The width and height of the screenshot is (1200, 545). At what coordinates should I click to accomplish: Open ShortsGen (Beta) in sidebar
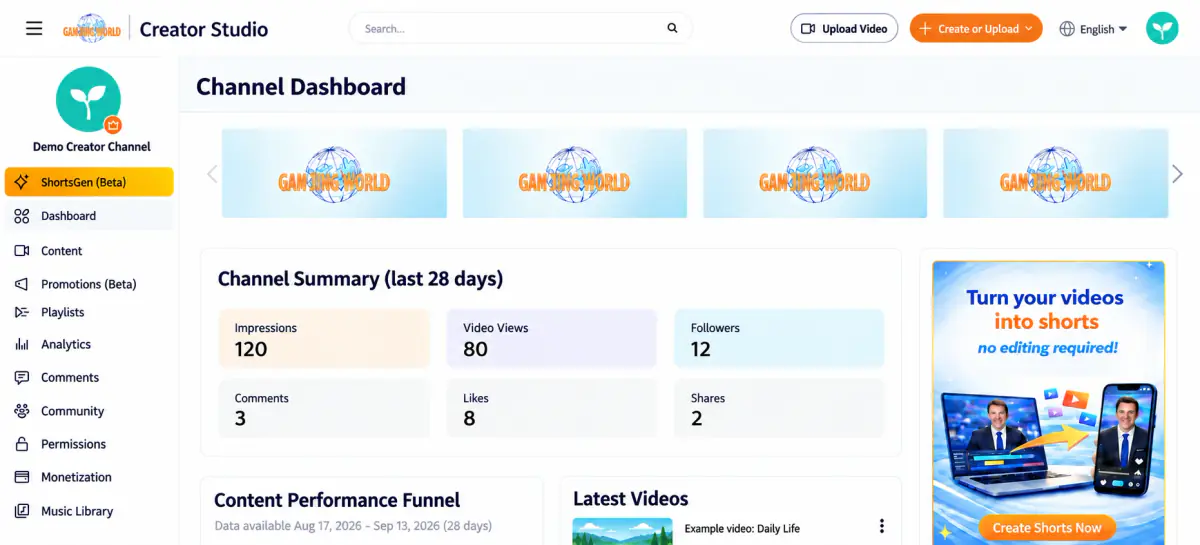tap(89, 182)
